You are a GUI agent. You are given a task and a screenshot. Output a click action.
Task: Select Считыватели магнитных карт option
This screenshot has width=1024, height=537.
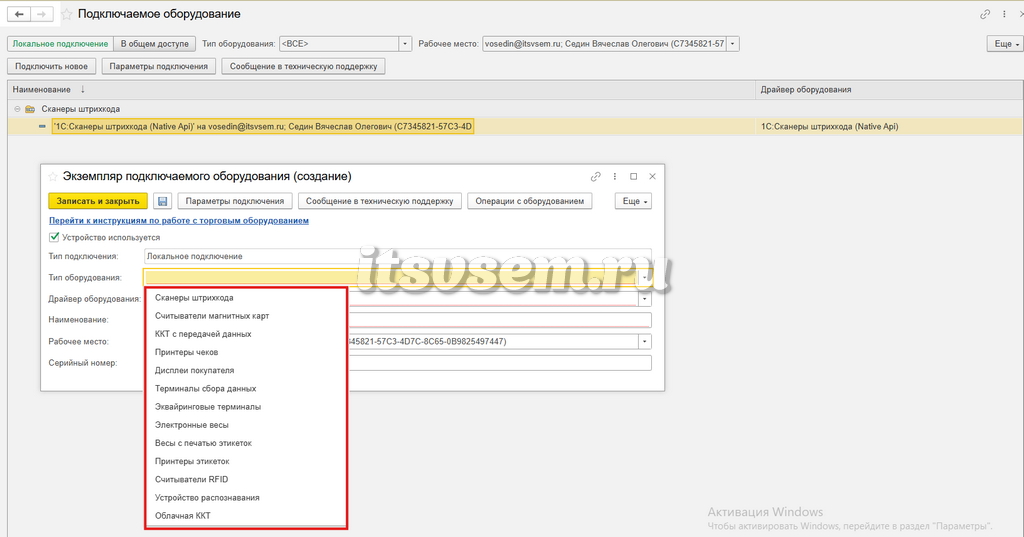click(246, 316)
